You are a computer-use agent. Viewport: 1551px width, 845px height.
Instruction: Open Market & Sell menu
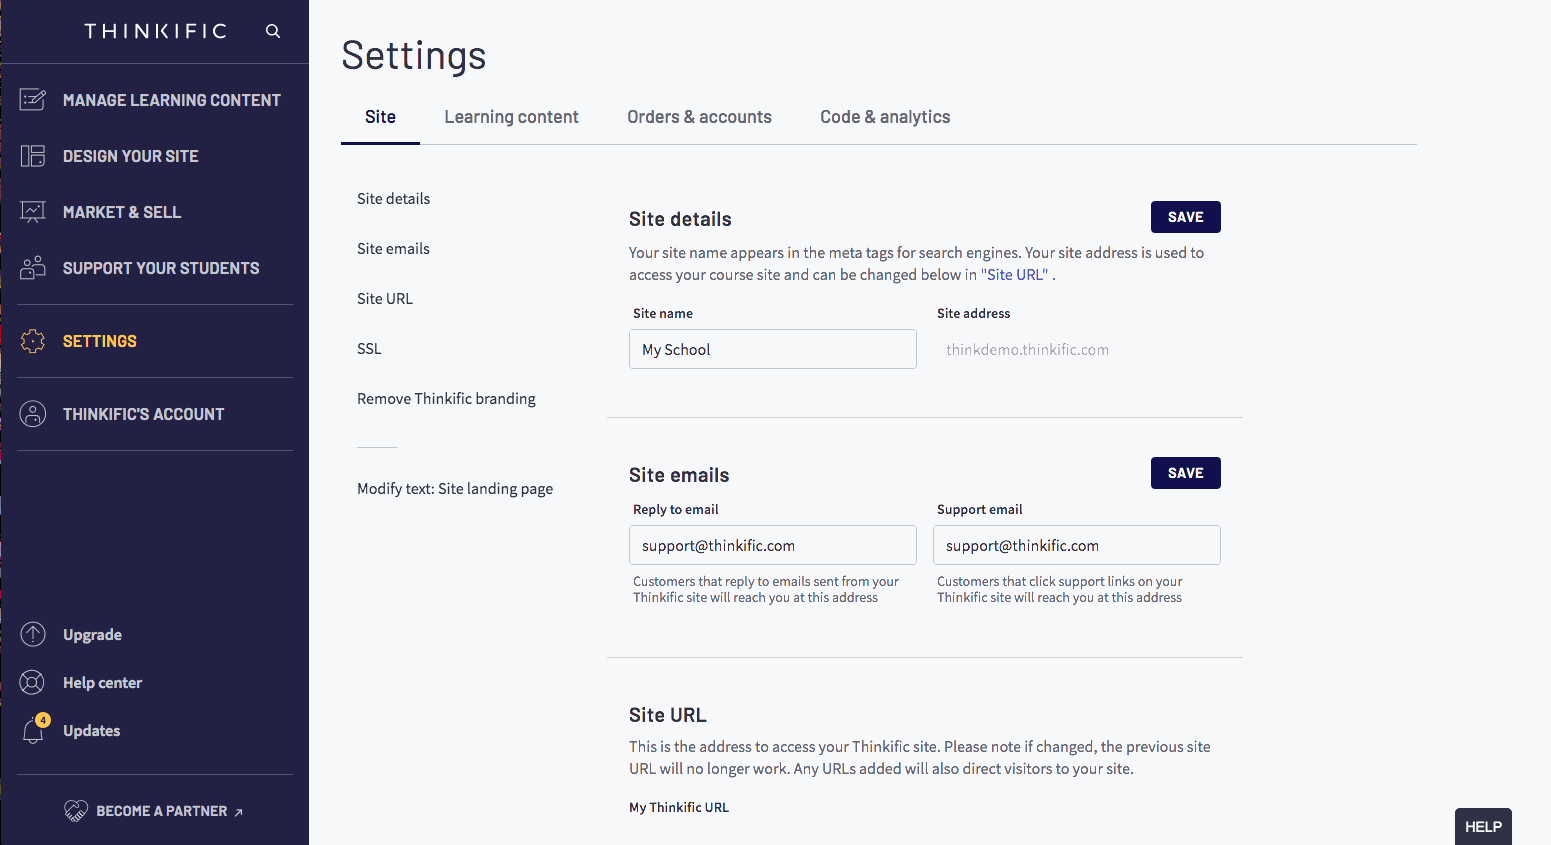tap(122, 212)
